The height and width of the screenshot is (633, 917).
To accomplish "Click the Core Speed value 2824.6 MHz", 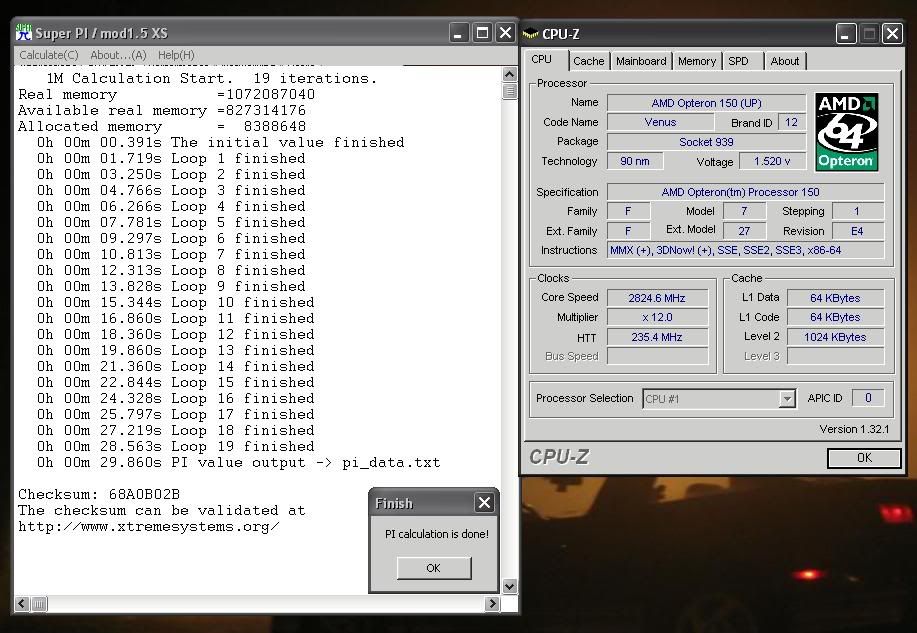I will [657, 298].
